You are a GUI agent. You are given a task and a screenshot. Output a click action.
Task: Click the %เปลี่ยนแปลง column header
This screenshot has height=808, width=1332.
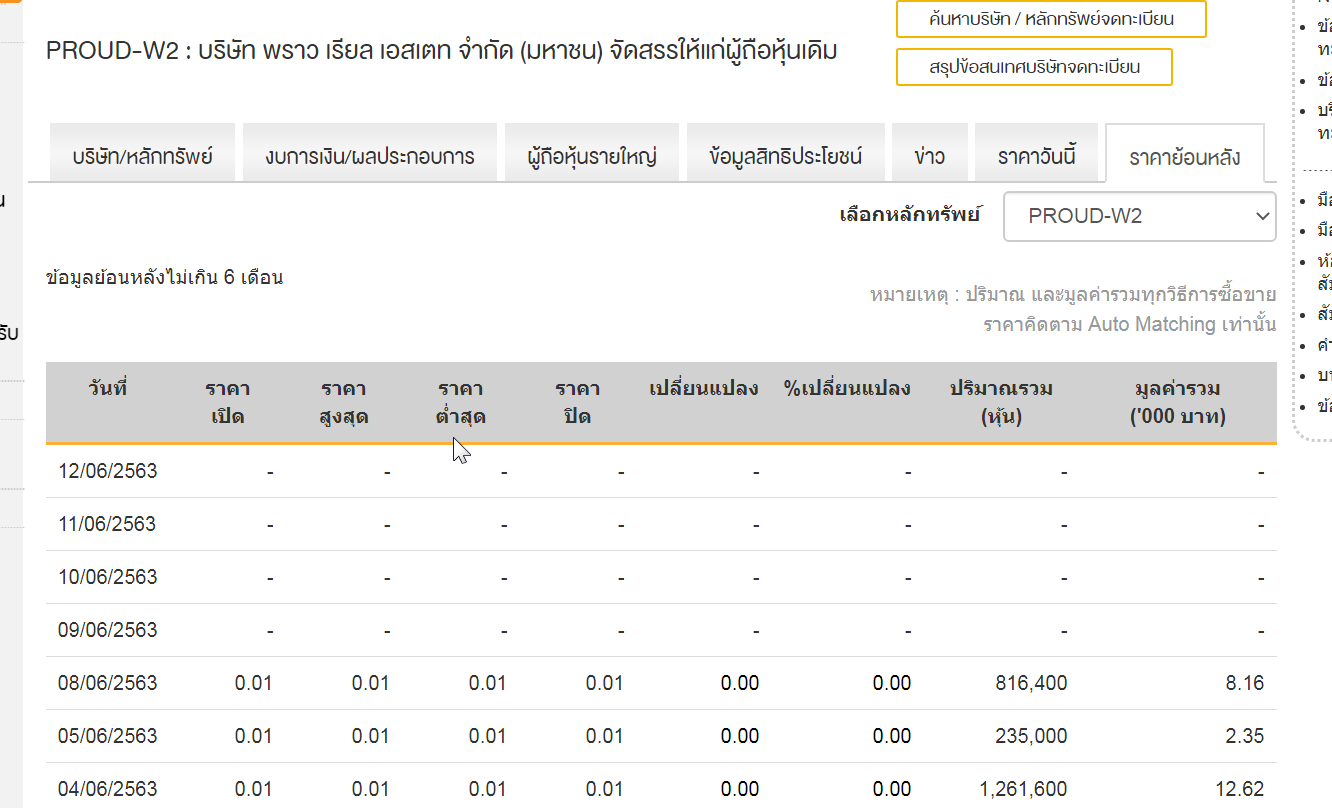point(847,389)
